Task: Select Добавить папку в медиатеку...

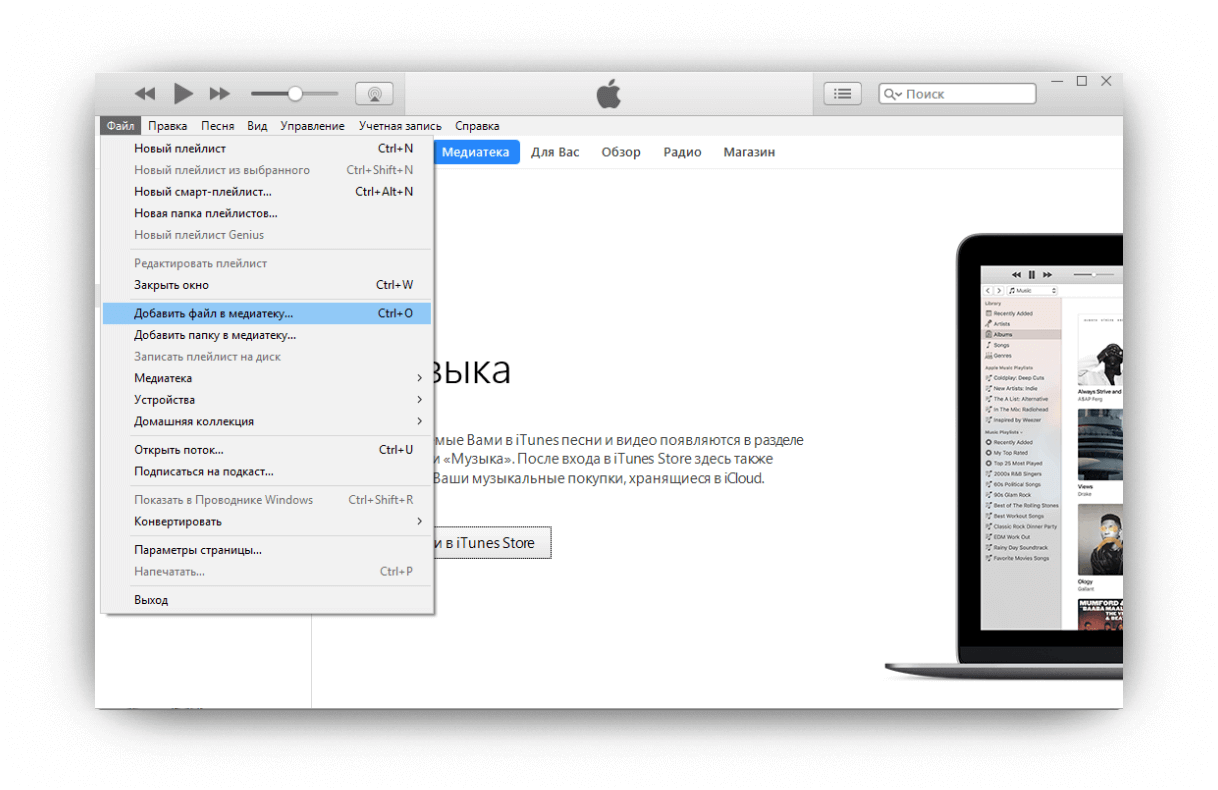Action: [267, 335]
